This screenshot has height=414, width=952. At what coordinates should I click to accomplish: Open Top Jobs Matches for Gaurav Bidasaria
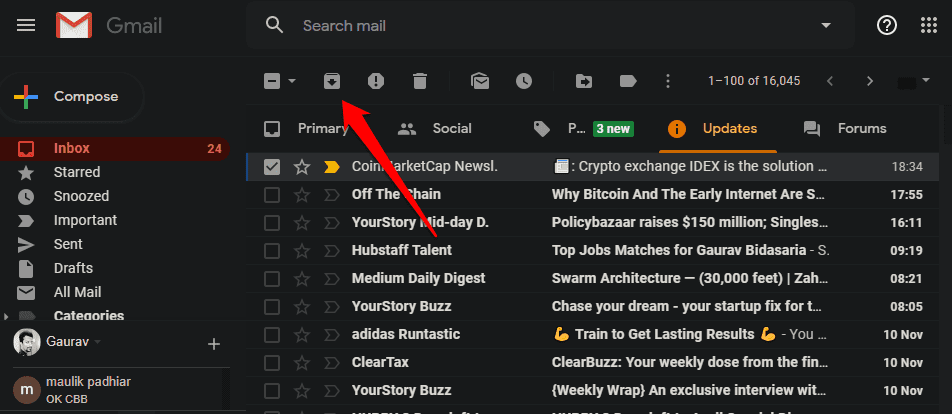click(593, 251)
